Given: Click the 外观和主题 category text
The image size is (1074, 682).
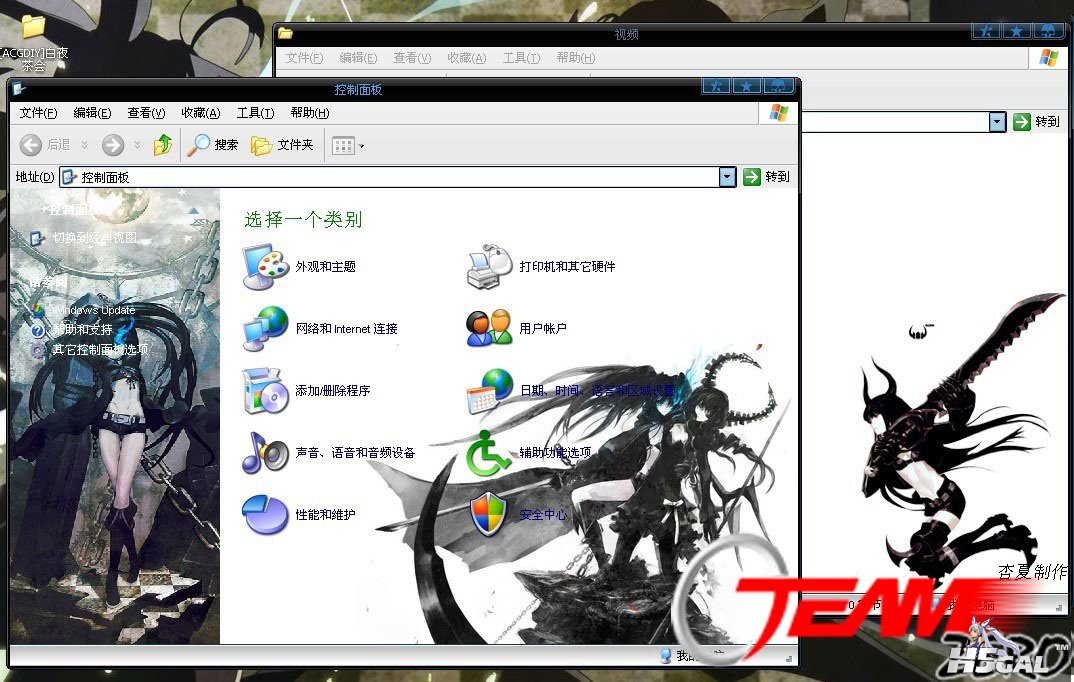Looking at the screenshot, I should coord(325,267).
